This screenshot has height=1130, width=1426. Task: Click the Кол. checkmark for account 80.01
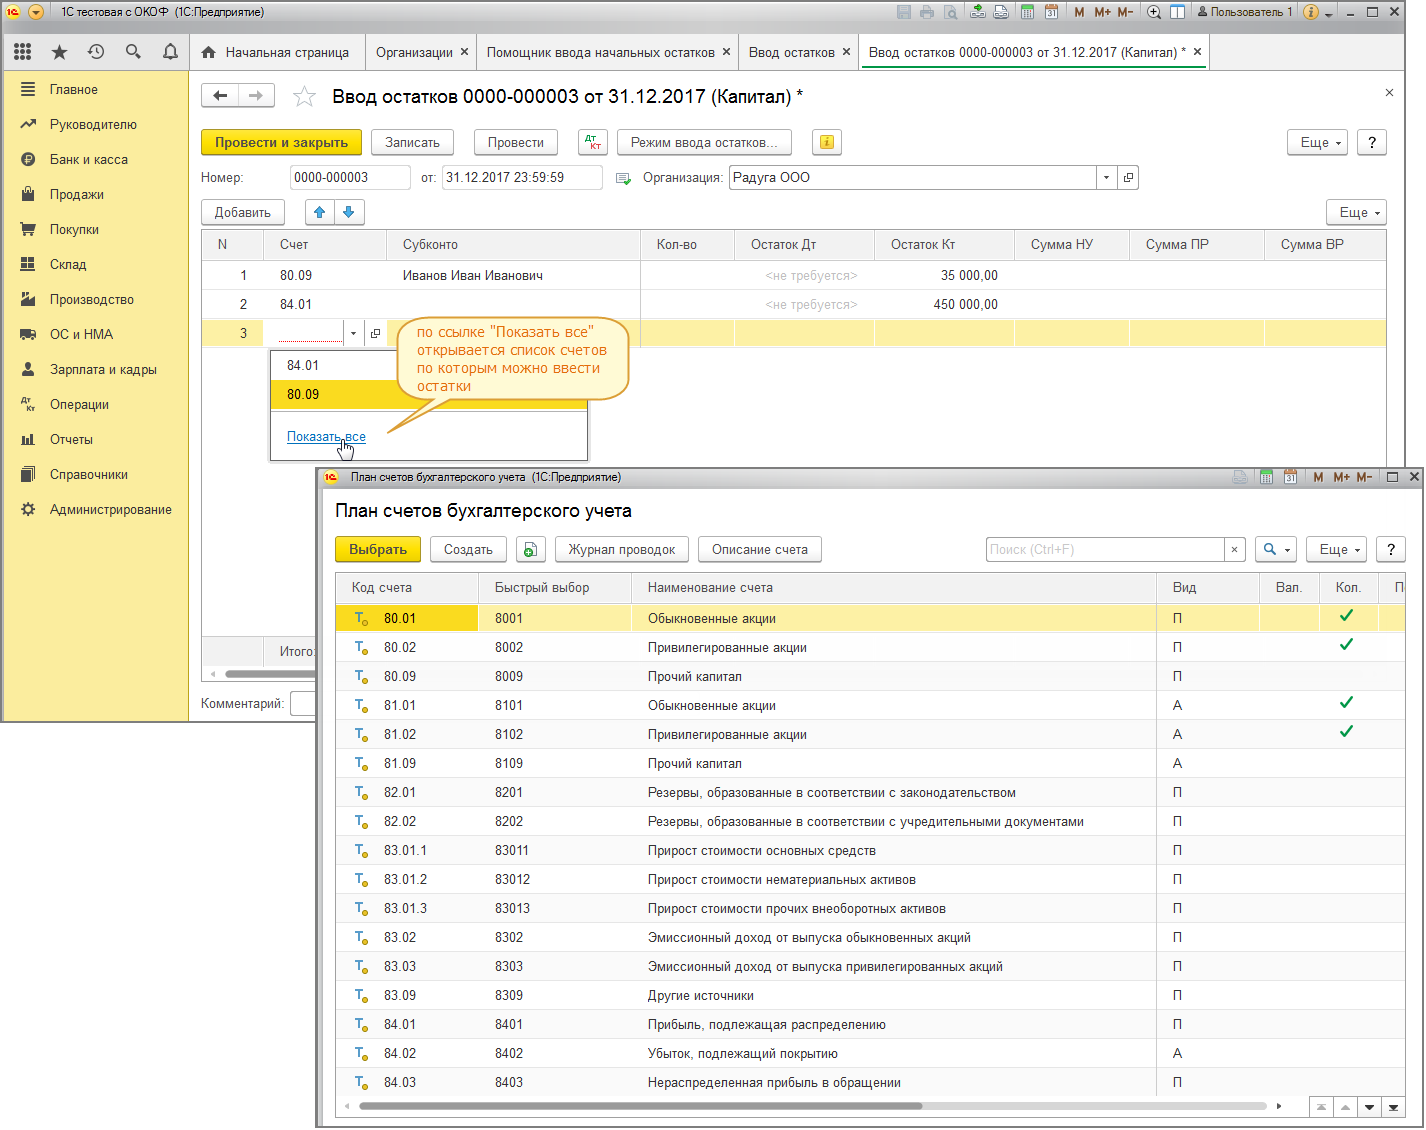1346,616
